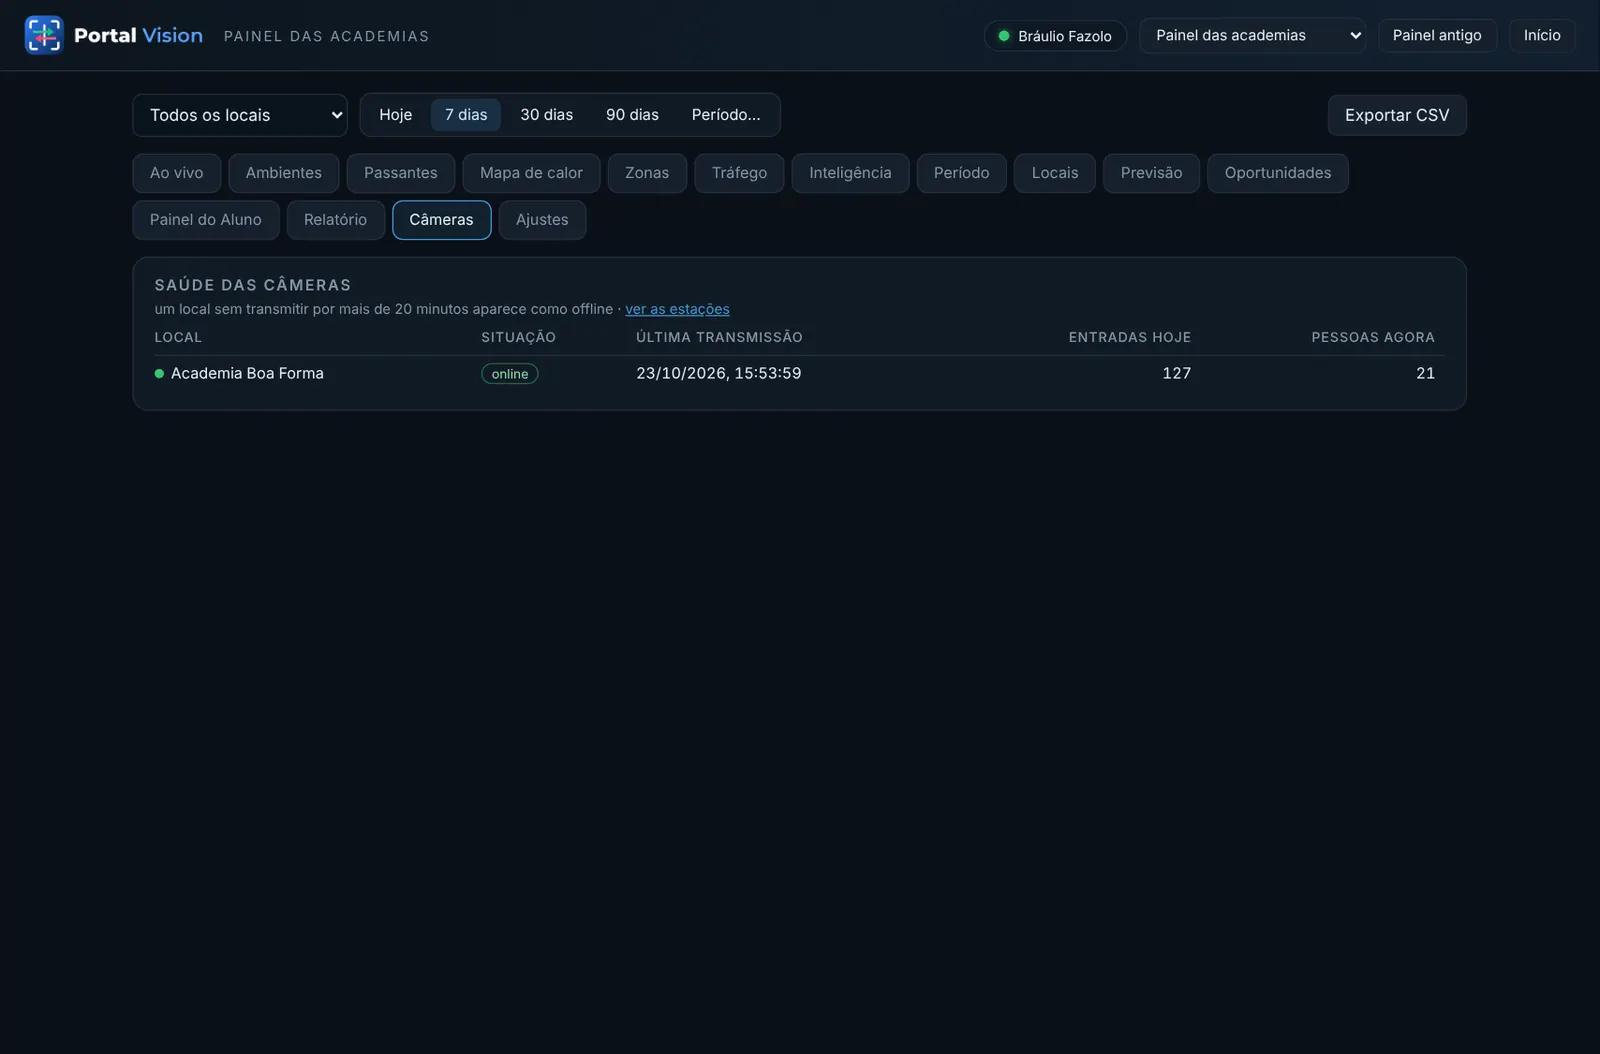Follow the ver as estações link
This screenshot has height=1054, width=1600.
pyautogui.click(x=677, y=309)
